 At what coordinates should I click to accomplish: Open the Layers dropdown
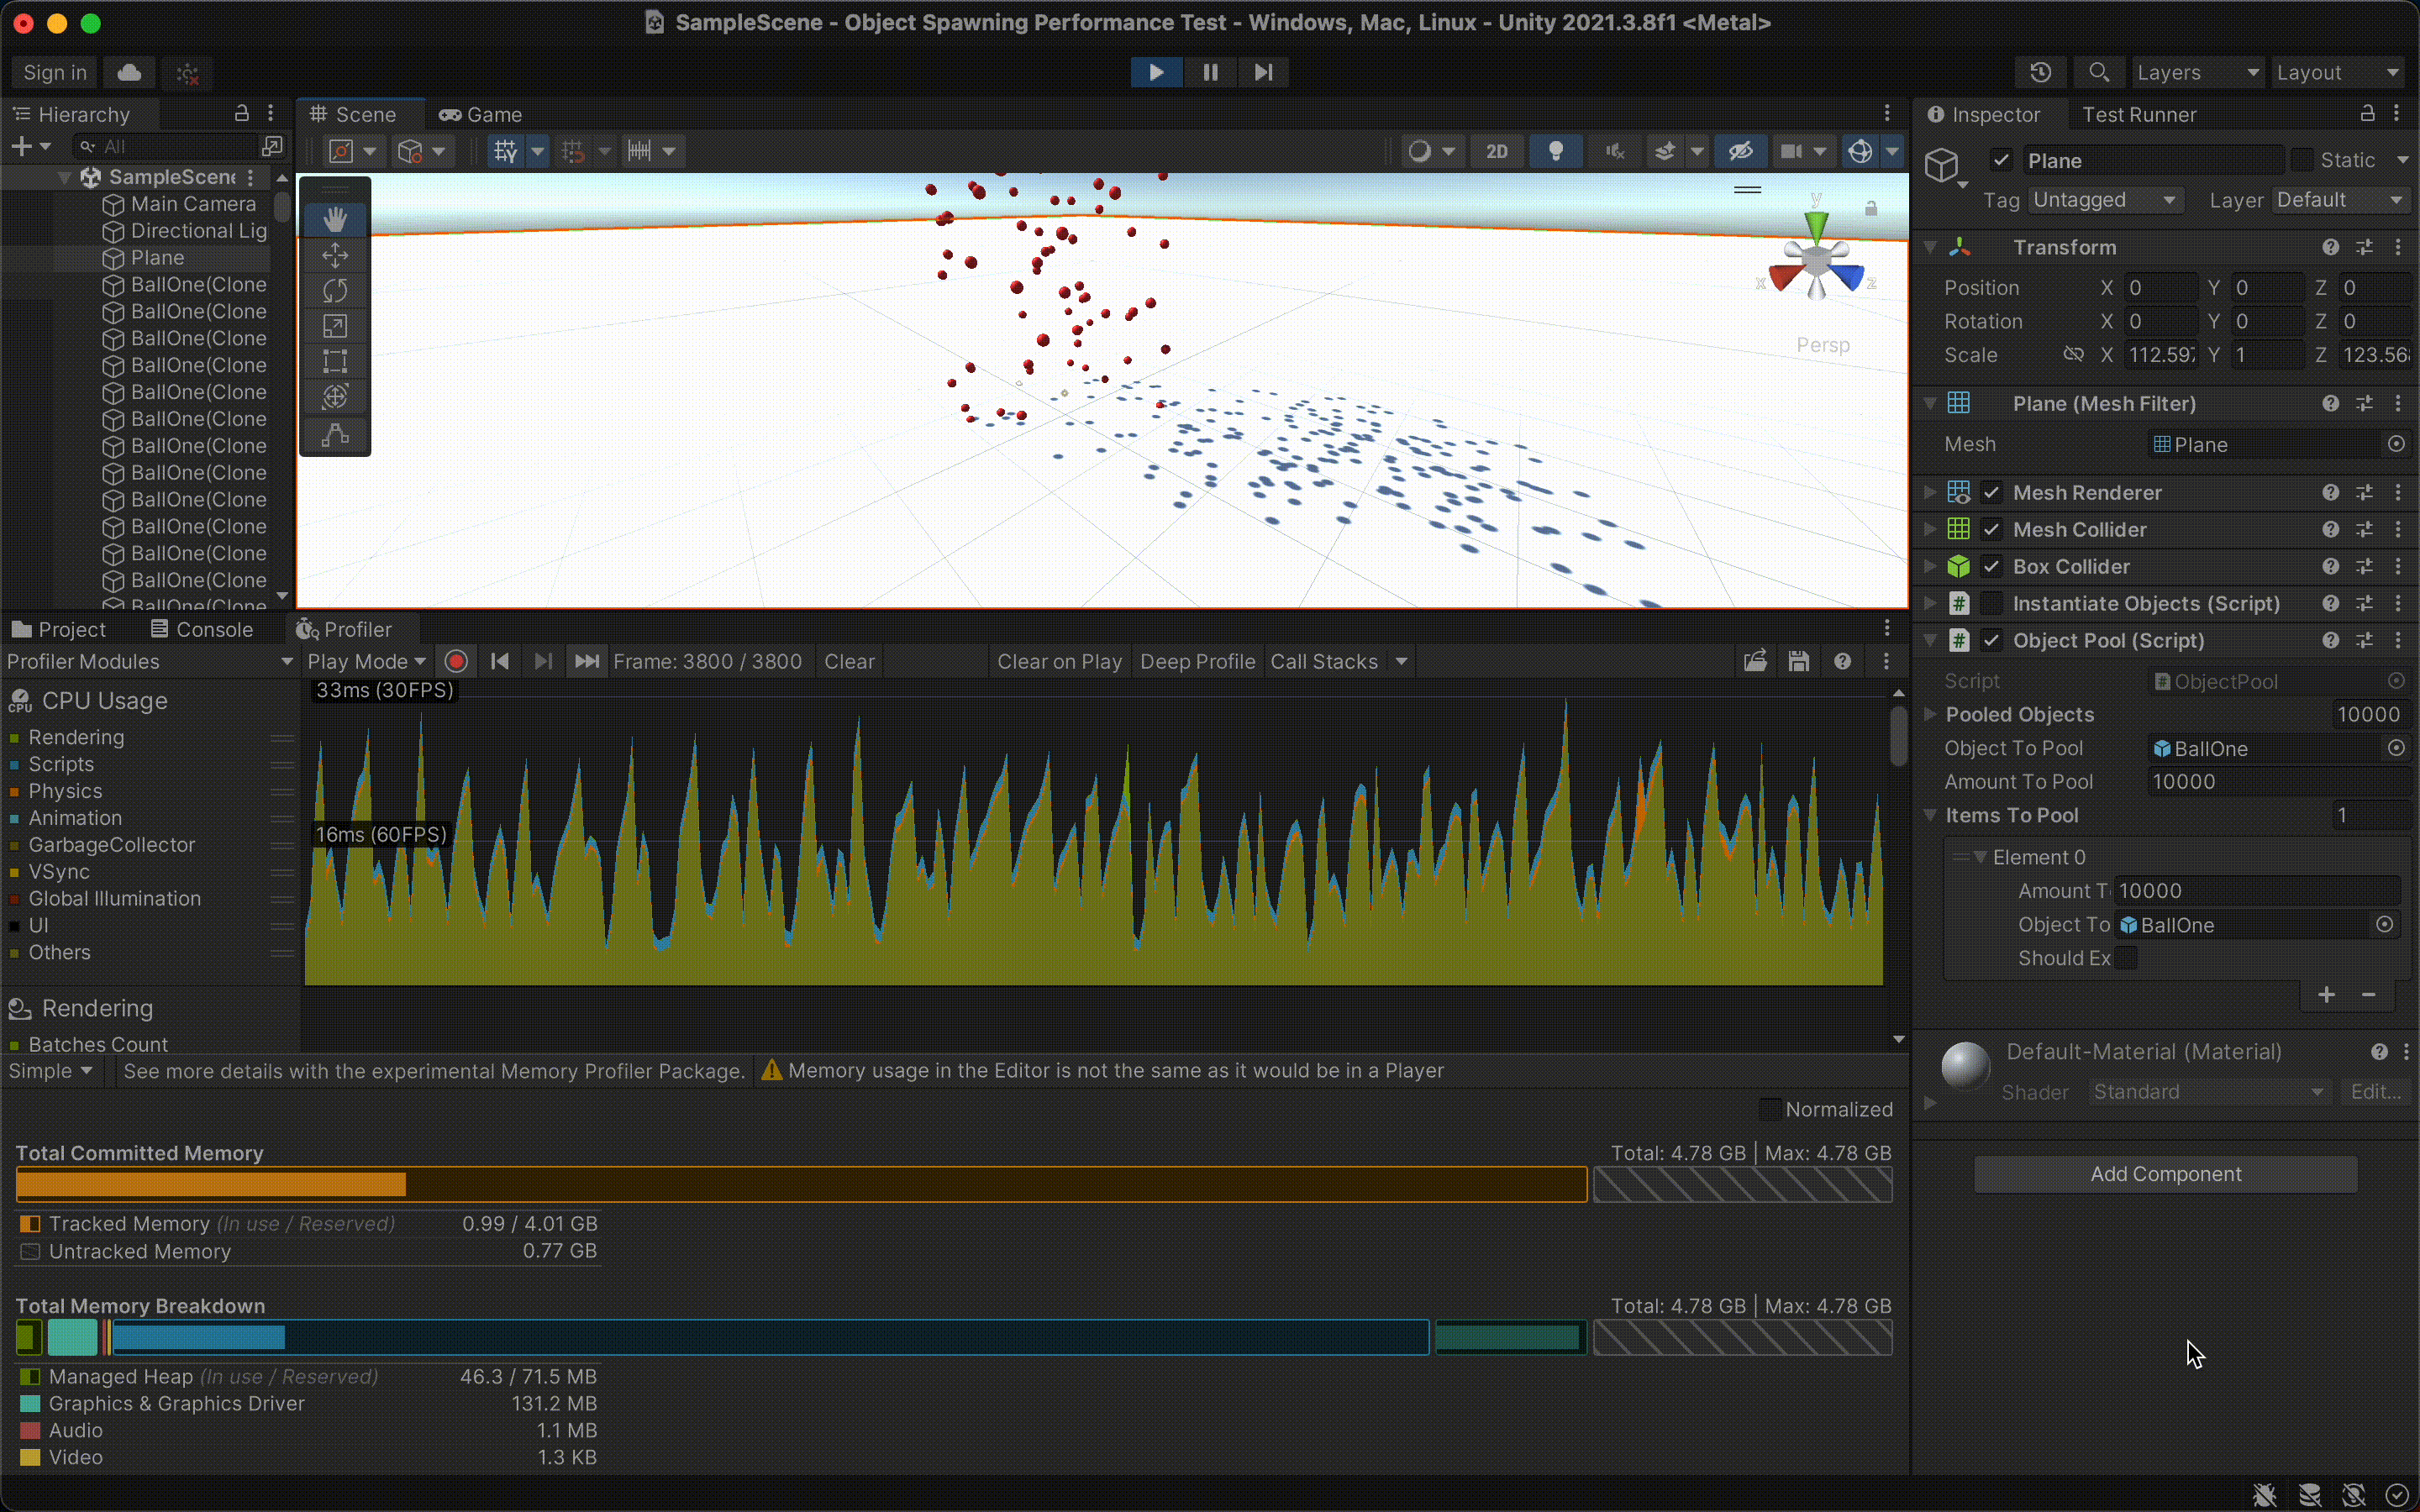click(x=2197, y=72)
